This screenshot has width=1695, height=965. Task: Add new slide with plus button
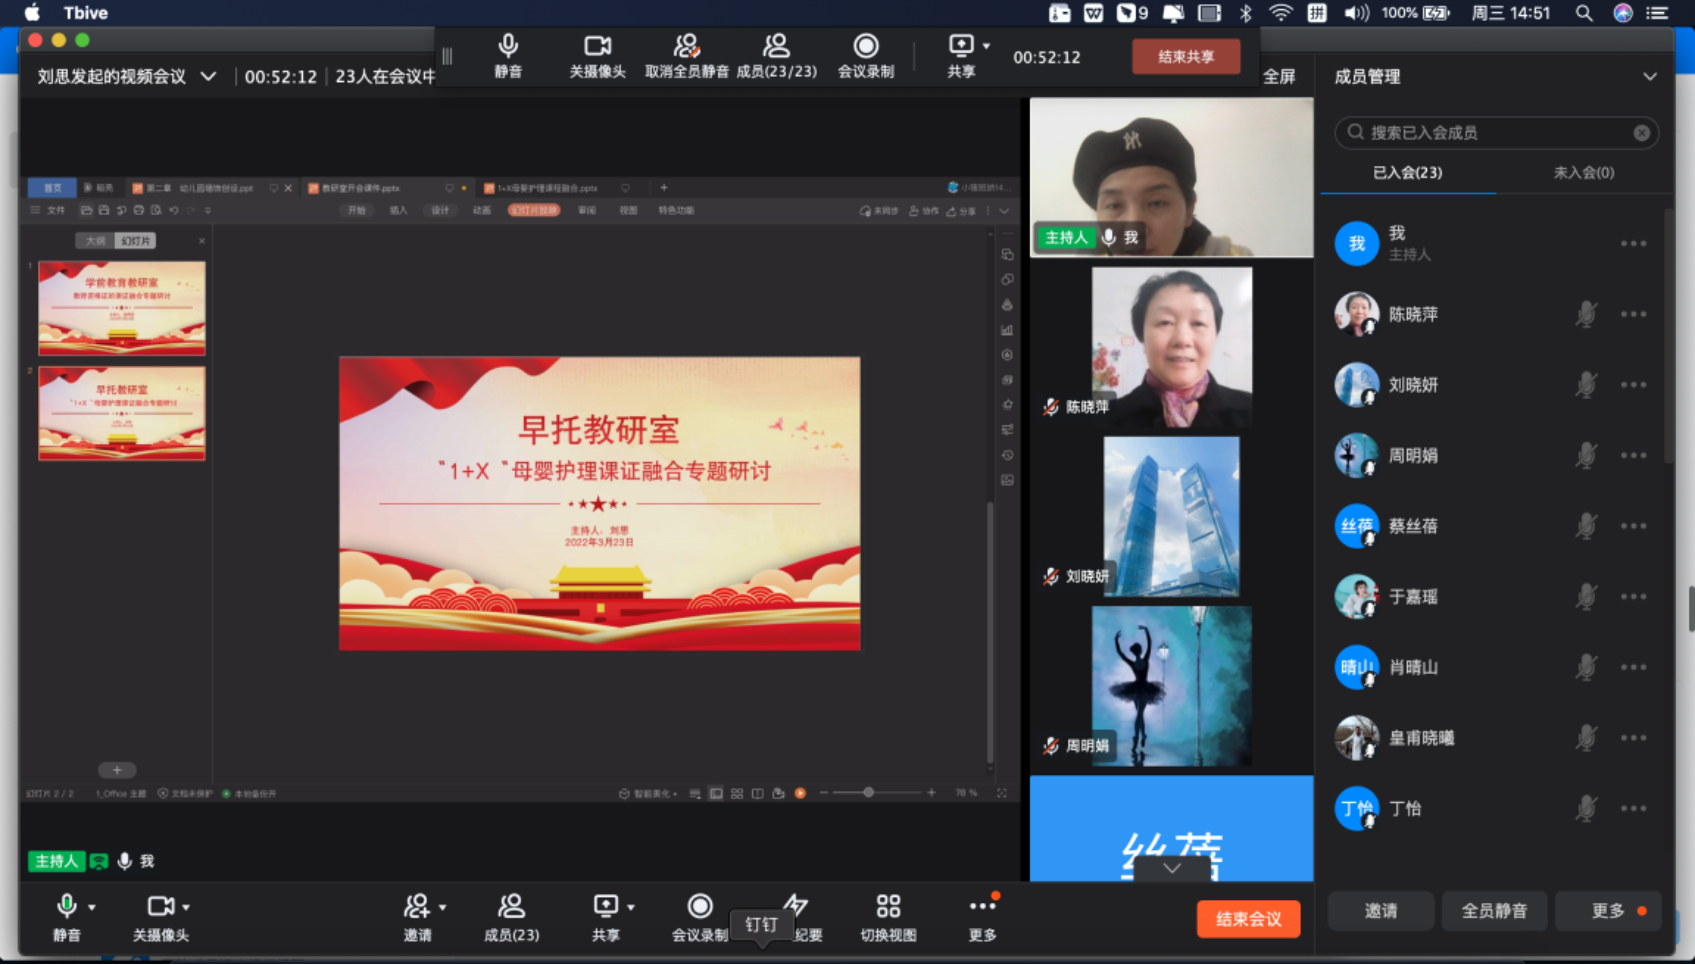tap(117, 770)
